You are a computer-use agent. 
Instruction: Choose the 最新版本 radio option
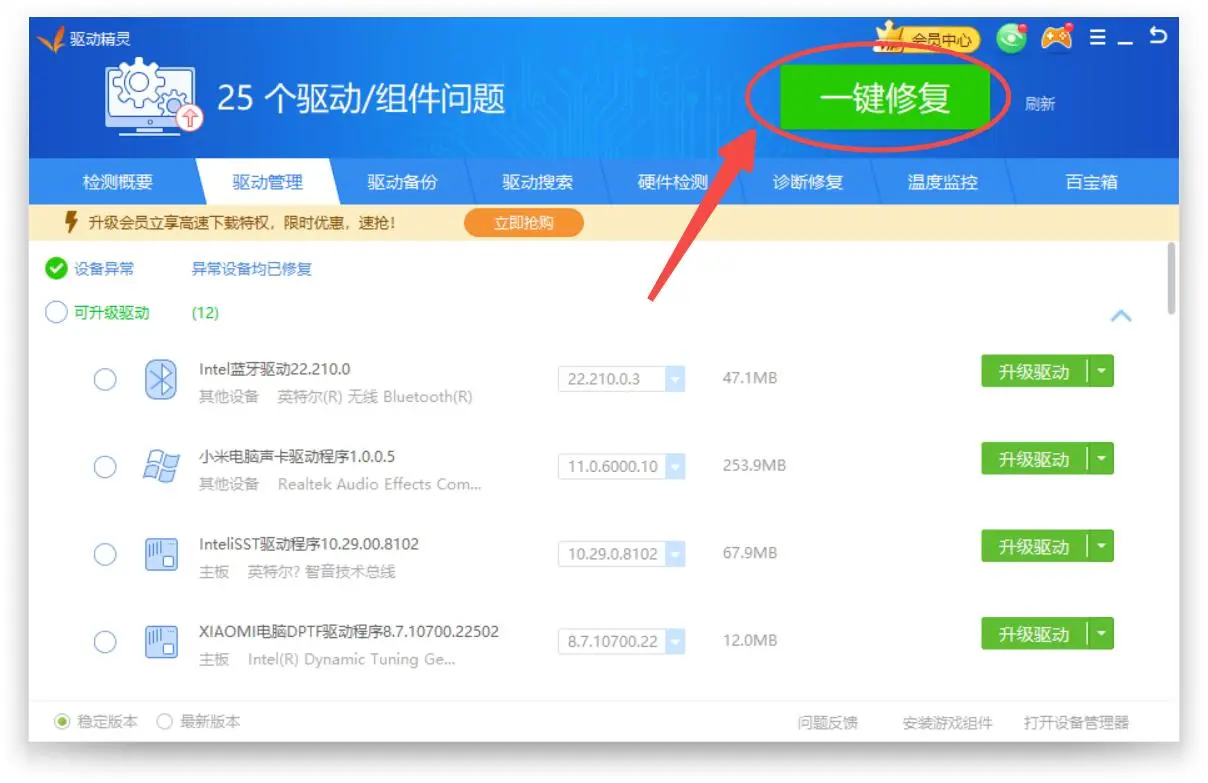pos(165,721)
